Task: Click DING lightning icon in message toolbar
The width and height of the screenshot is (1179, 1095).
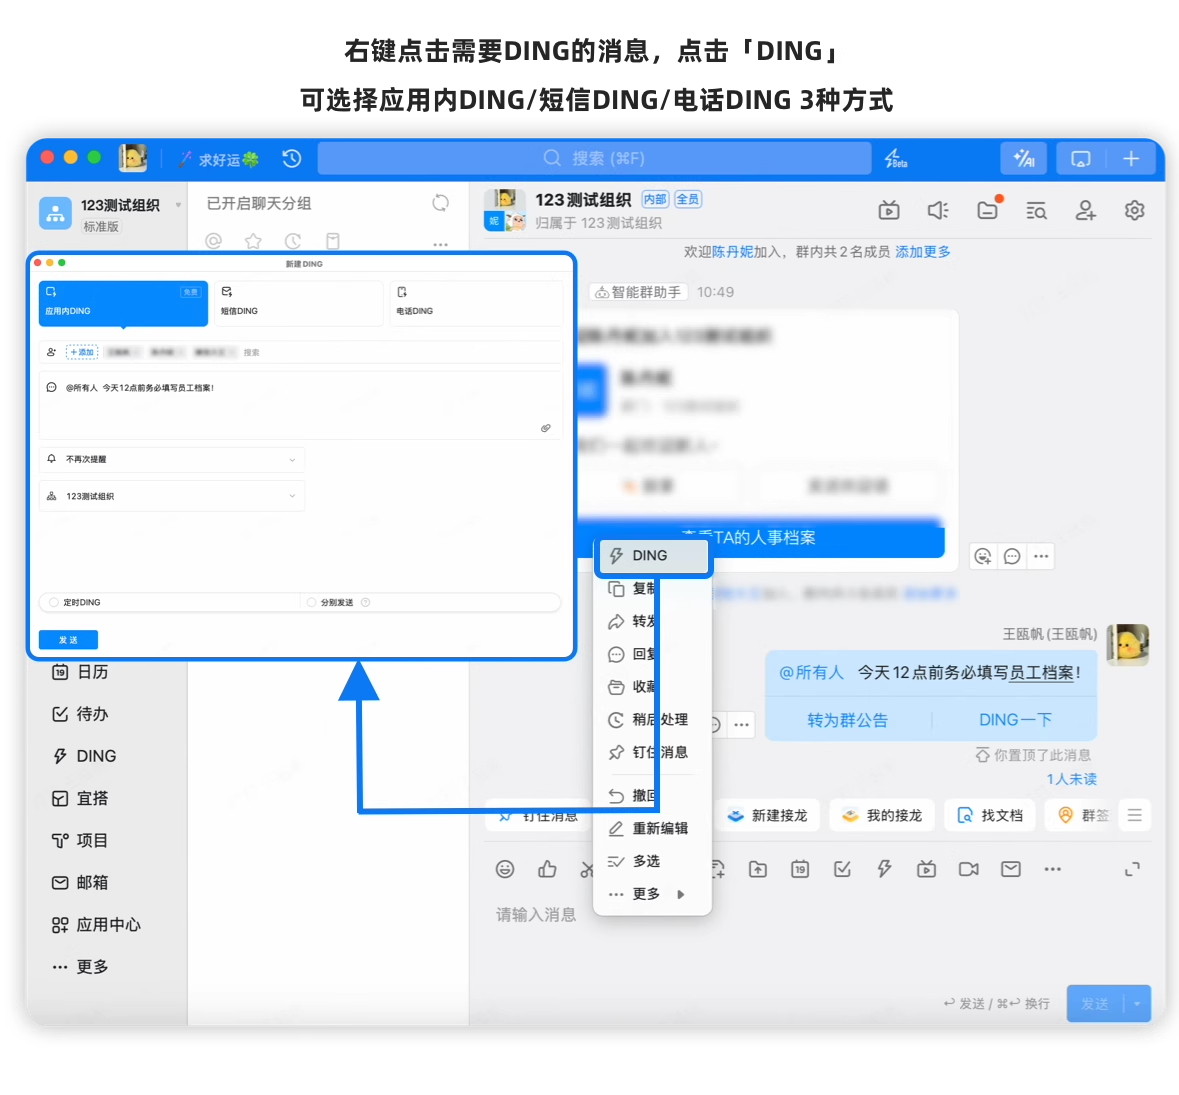Action: [x=884, y=869]
